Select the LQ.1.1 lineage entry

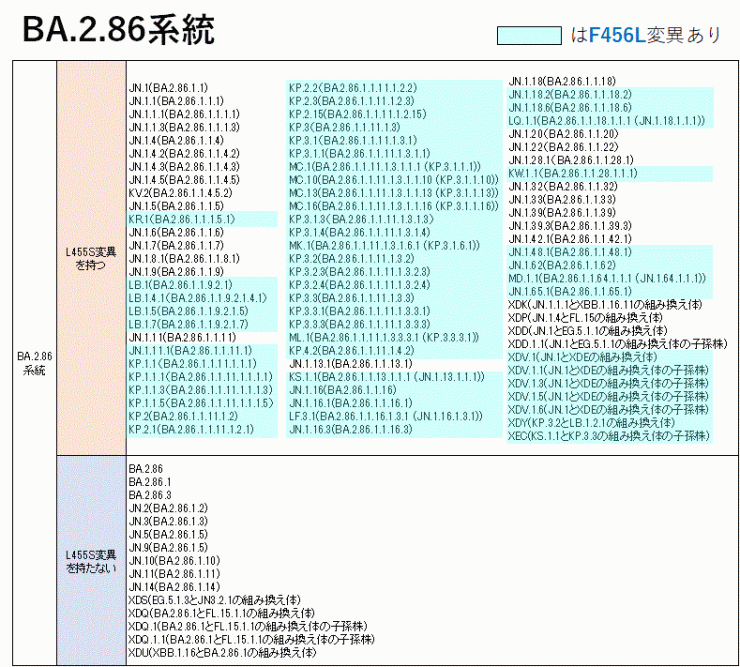click(605, 120)
